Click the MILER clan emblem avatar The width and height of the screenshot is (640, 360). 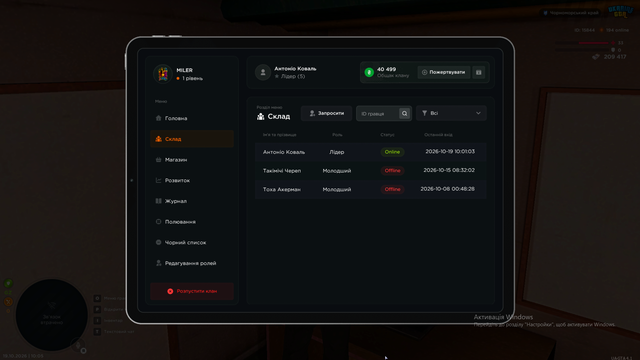[163, 74]
